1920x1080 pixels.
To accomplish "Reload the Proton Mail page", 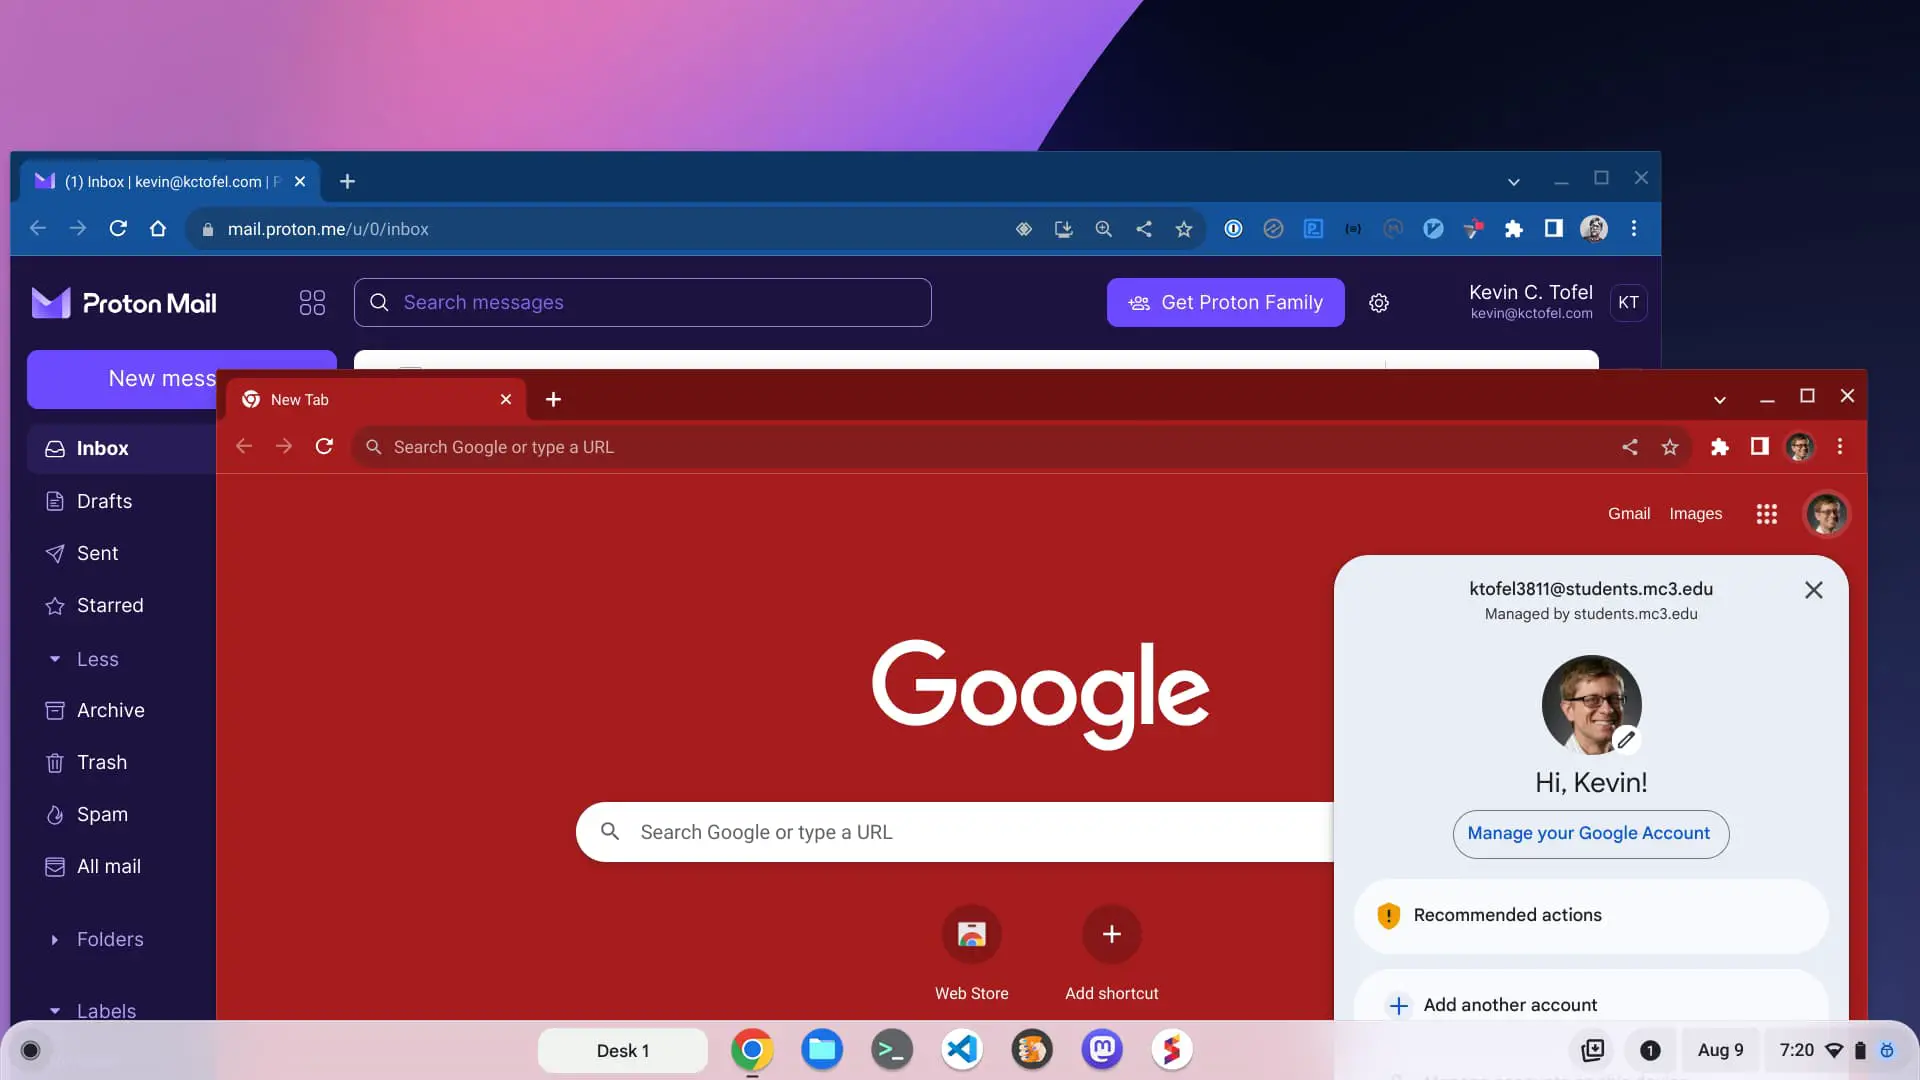I will point(118,228).
